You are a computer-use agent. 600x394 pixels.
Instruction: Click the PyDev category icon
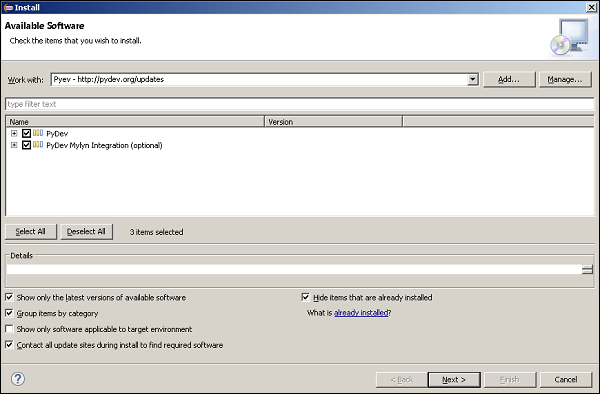38,133
